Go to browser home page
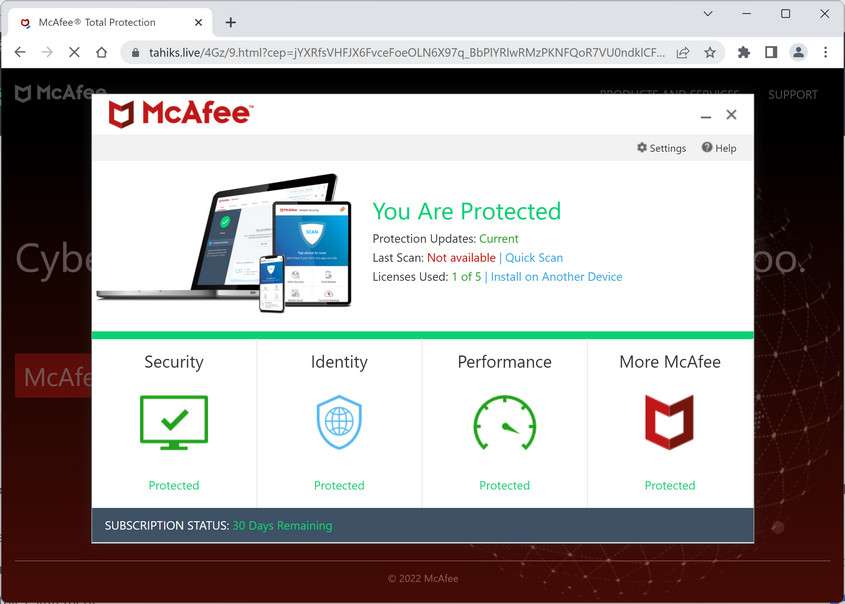Screen dimensions: 845x604 point(101,52)
